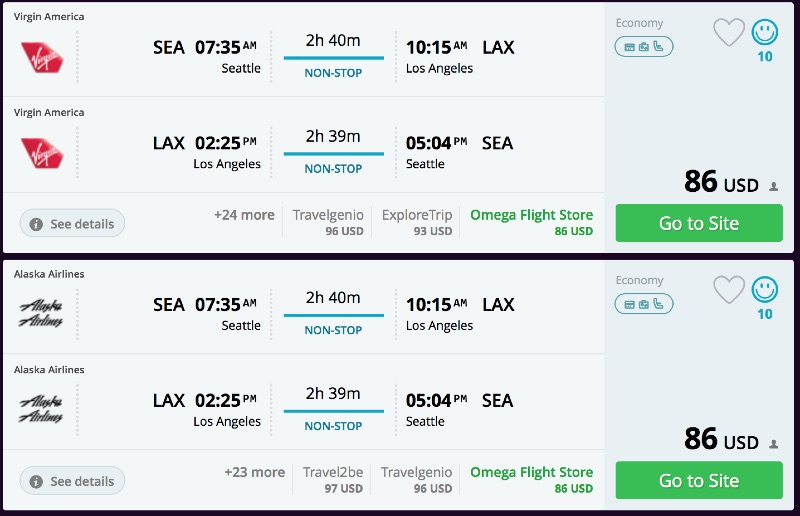Click the smiley rating face on the Virgin America result
Screen dimensions: 800x516
(x=765, y=32)
